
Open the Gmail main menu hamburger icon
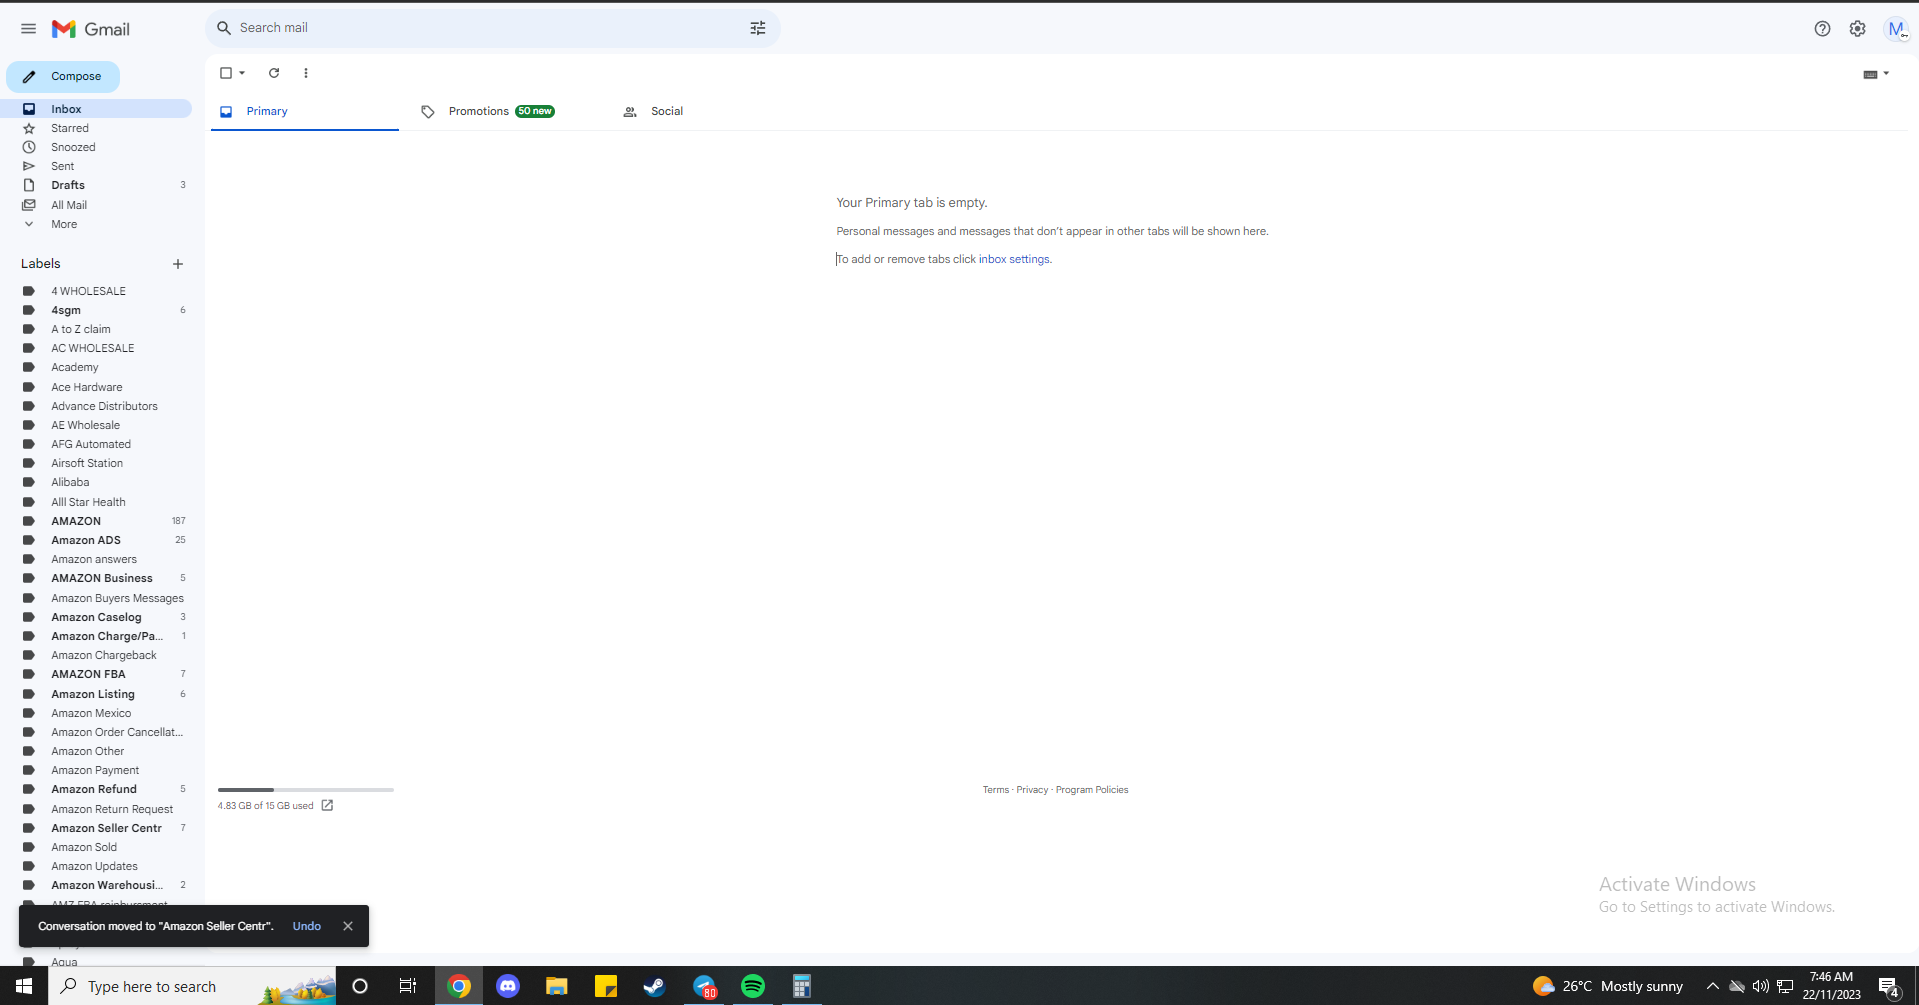tap(28, 29)
